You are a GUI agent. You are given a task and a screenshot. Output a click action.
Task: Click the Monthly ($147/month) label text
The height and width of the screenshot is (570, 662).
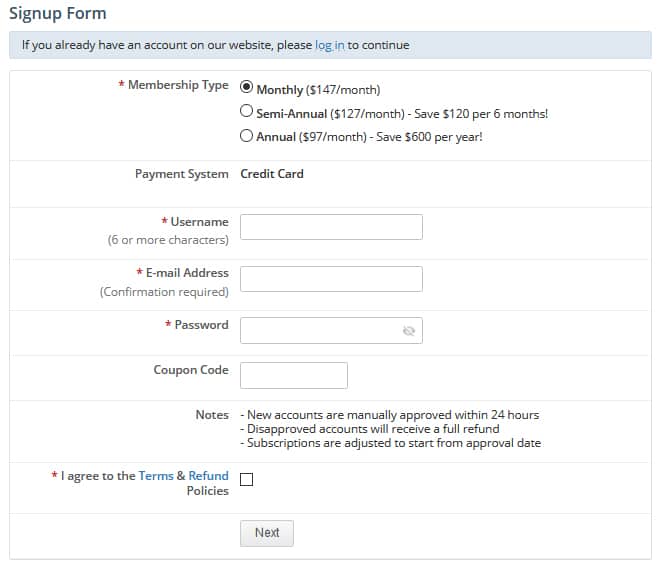318,90
